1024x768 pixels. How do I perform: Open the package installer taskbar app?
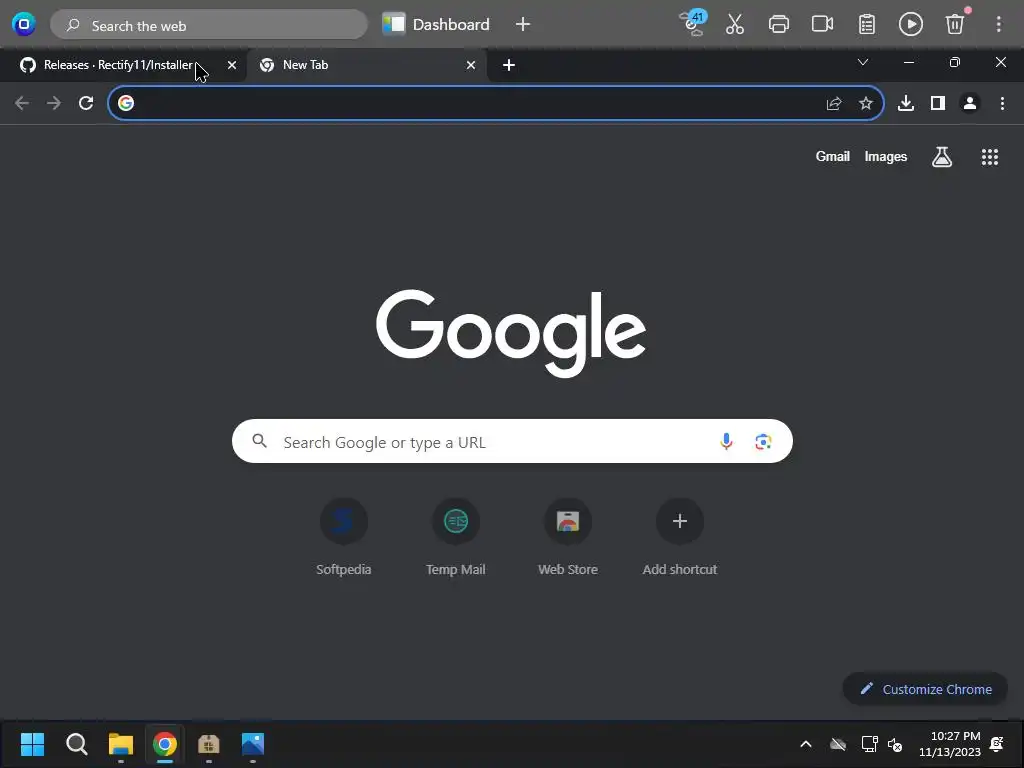pos(208,744)
